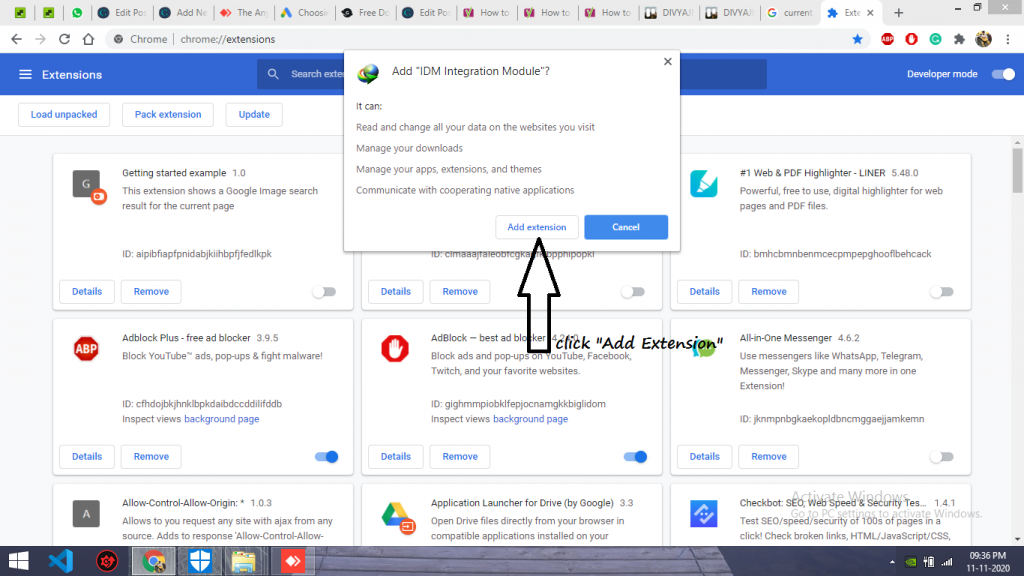Open Details for Getting started example
The image size is (1024, 576).
[87, 292]
